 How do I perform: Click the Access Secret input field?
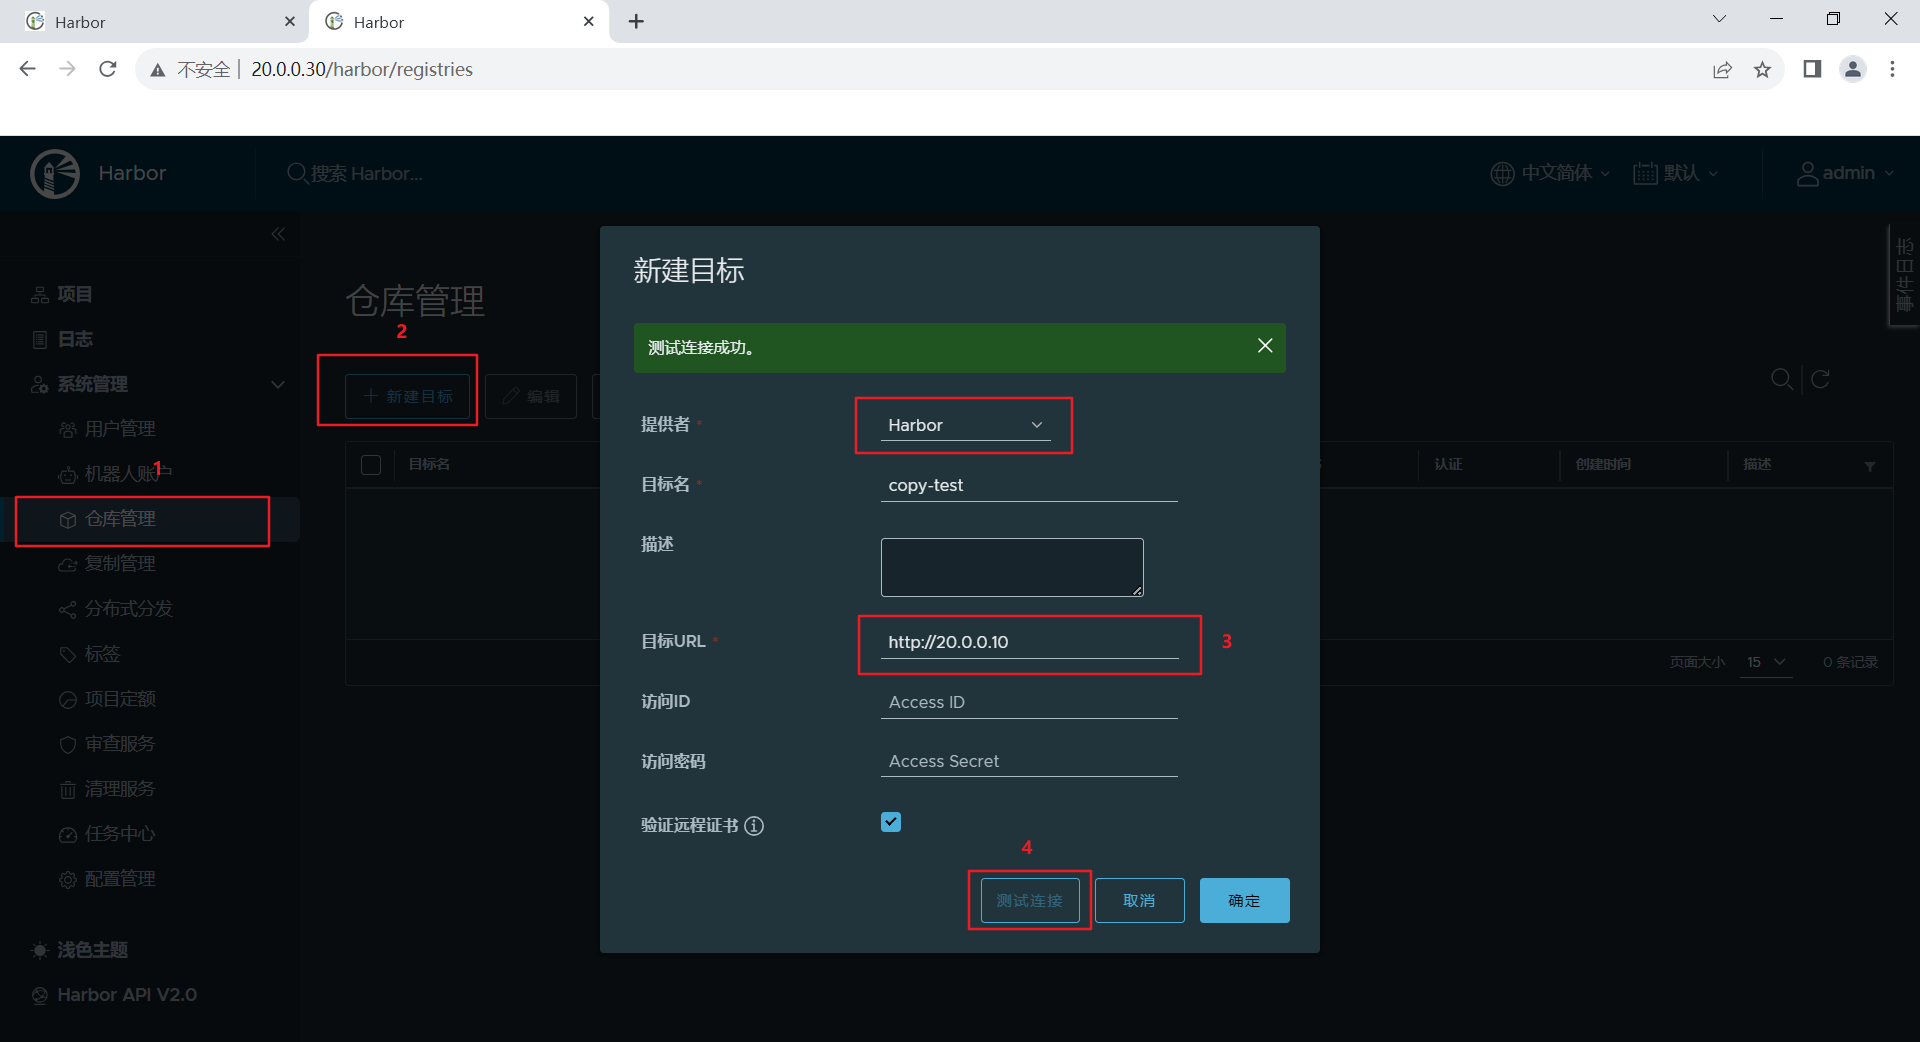(x=1029, y=761)
